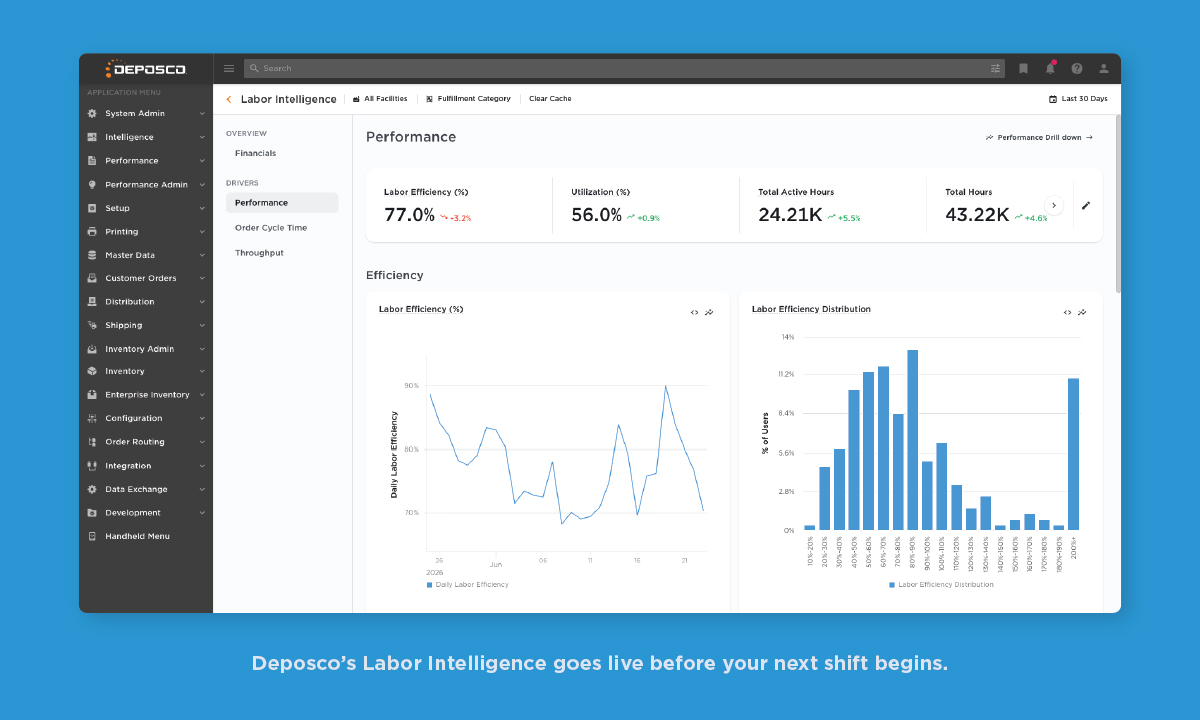This screenshot has width=1200, height=720.
Task: Click the Master Data sidebar icon
Action: click(92, 255)
